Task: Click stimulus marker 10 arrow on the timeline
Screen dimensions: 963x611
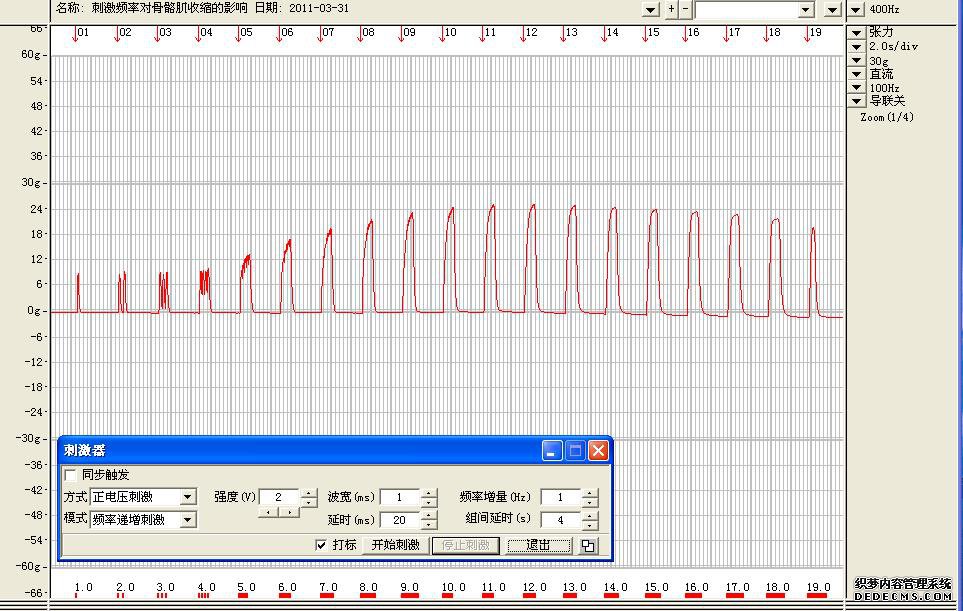Action: pos(443,35)
